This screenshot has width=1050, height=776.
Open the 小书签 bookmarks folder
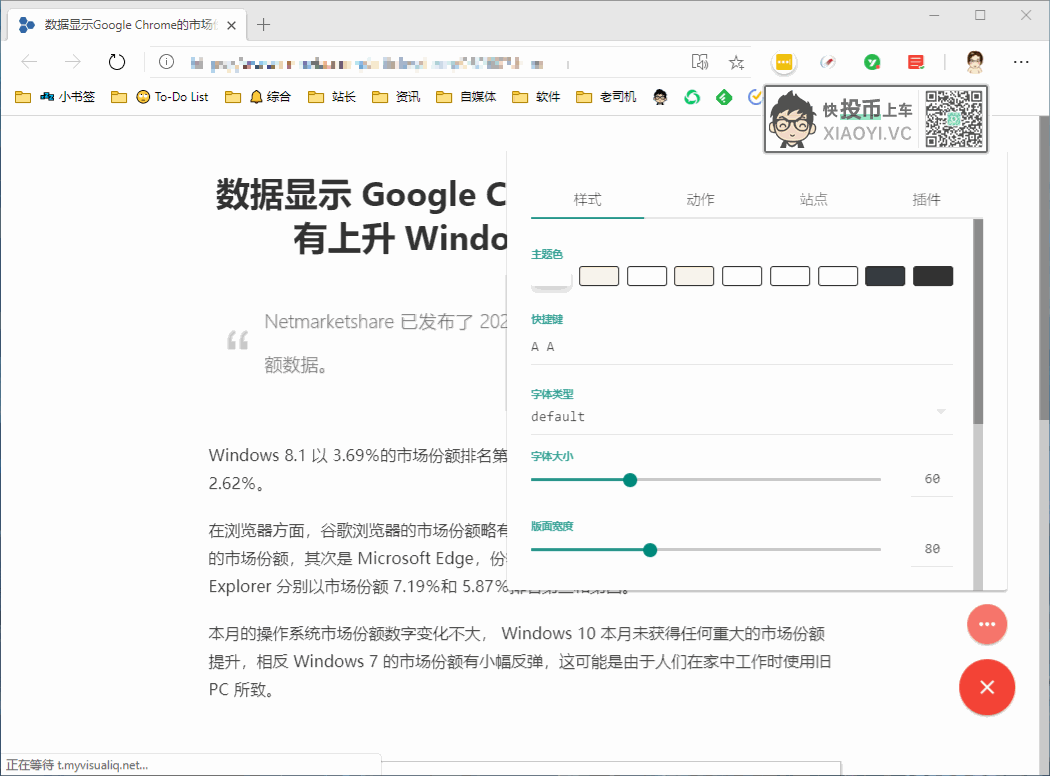(x=55, y=97)
